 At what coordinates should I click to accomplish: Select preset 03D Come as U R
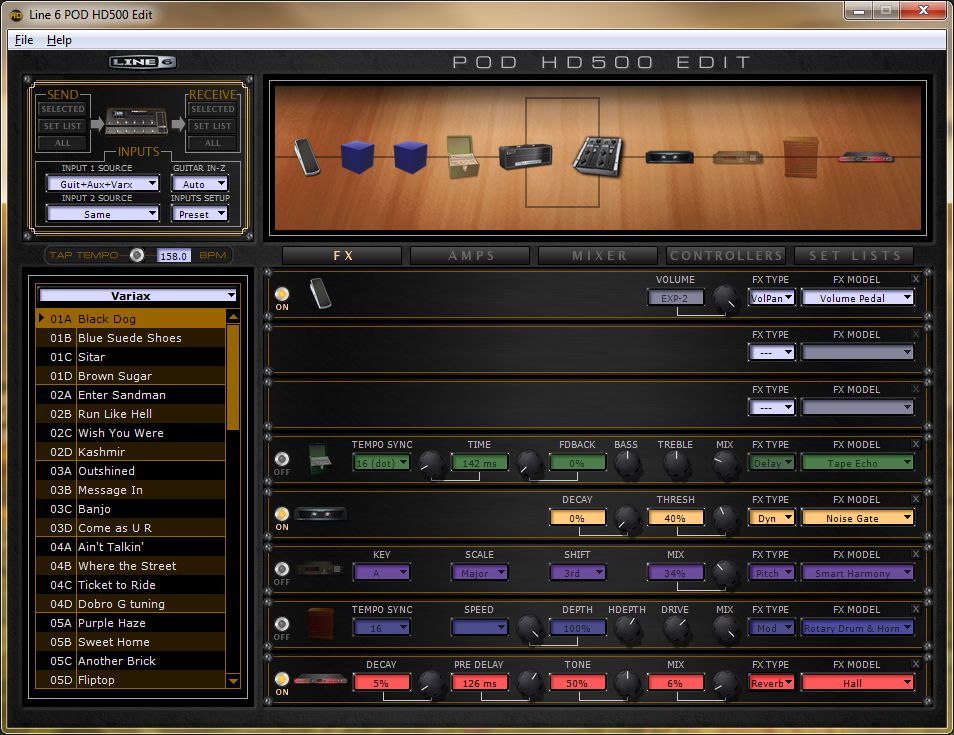[130, 528]
